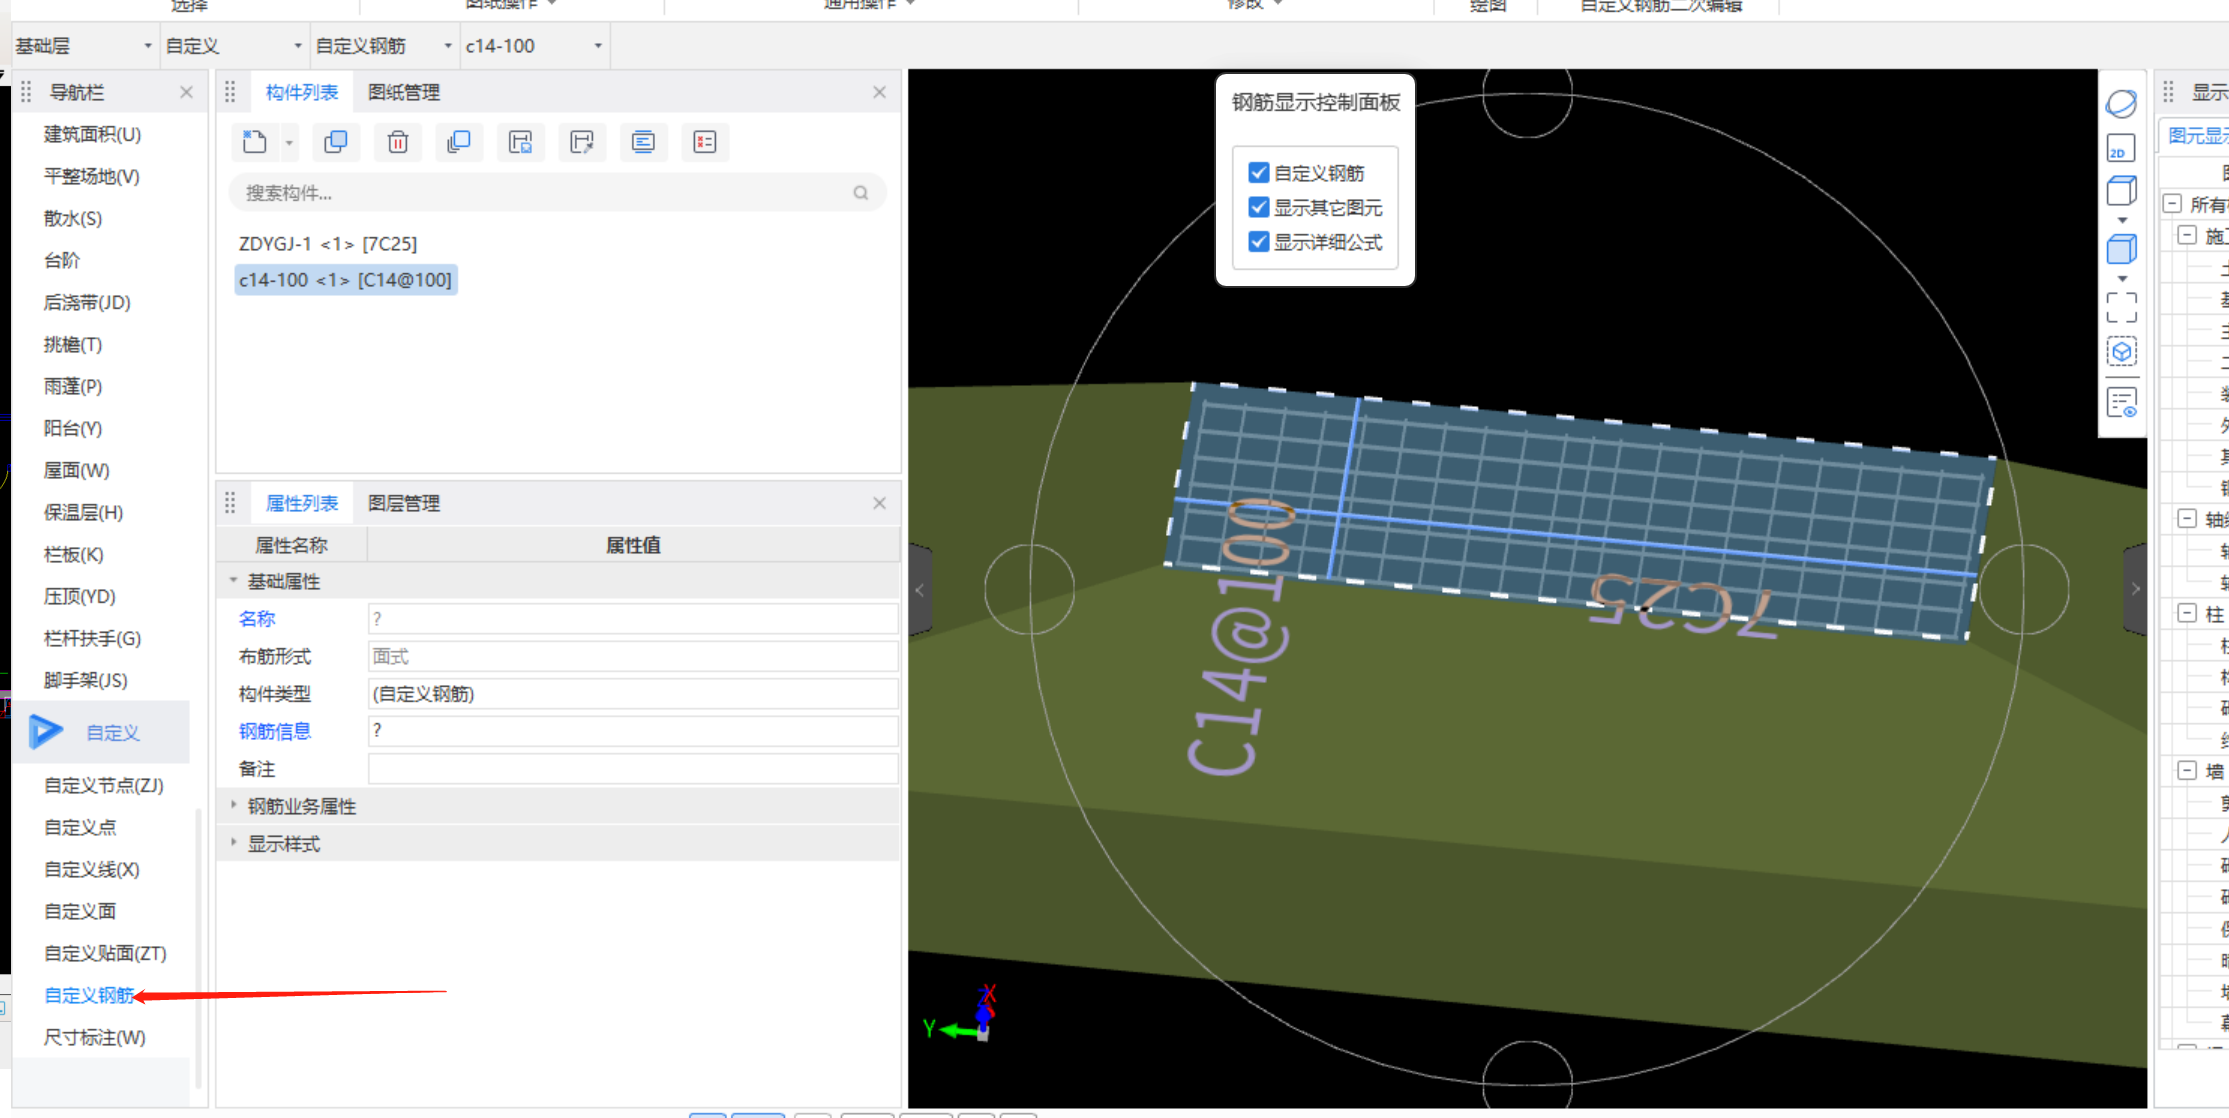Click the 搜索构件 search field
2229x1118 pixels.
[557, 193]
